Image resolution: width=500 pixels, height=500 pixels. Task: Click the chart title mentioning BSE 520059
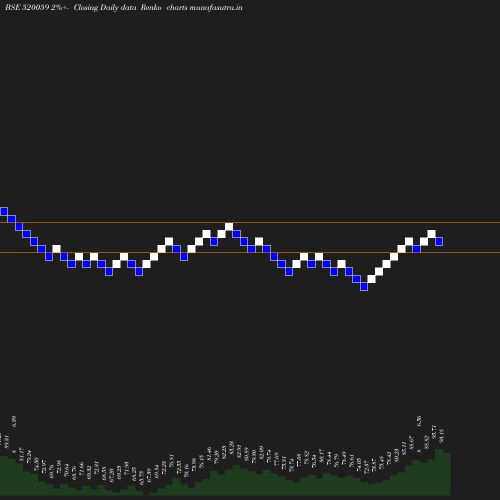tap(124, 7)
